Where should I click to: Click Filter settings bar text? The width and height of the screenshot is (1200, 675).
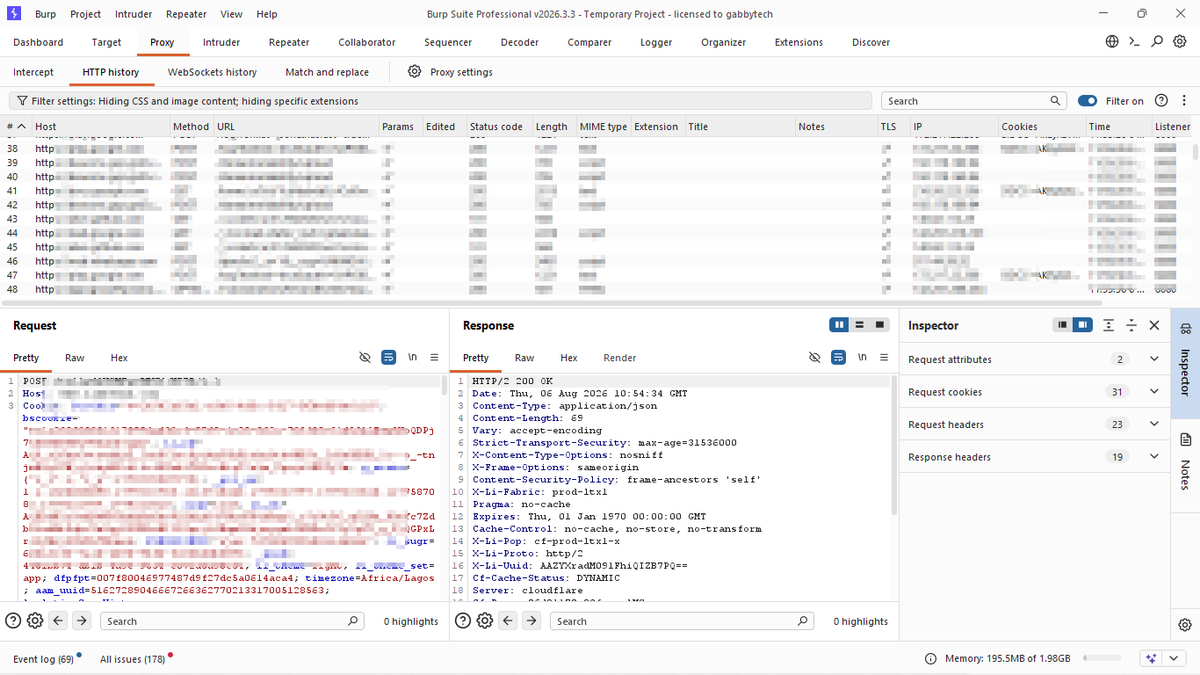195,101
